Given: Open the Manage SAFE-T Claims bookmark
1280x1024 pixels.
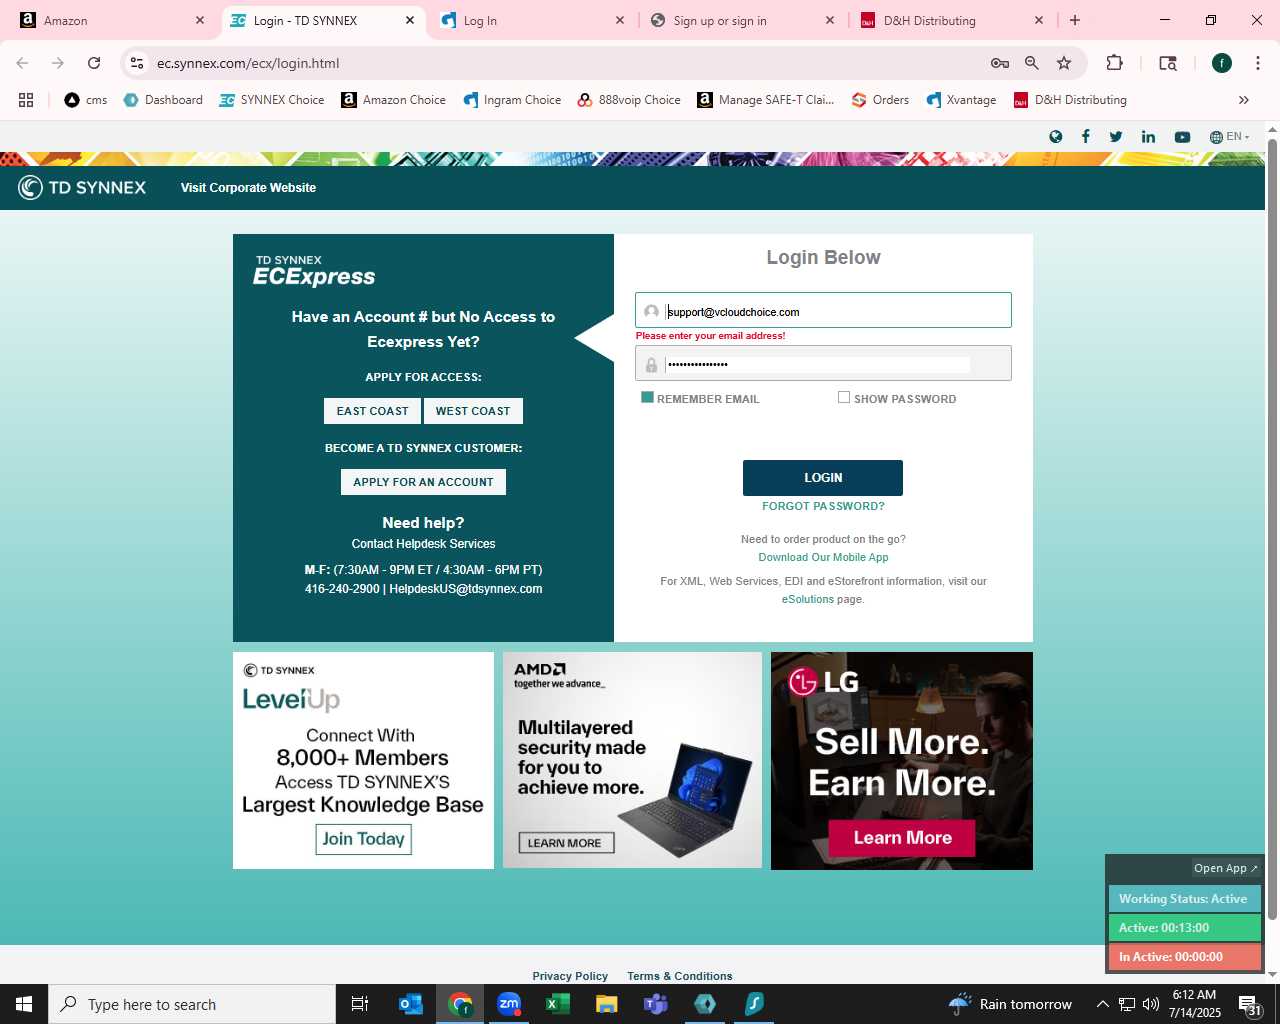Looking at the screenshot, I should [766, 100].
